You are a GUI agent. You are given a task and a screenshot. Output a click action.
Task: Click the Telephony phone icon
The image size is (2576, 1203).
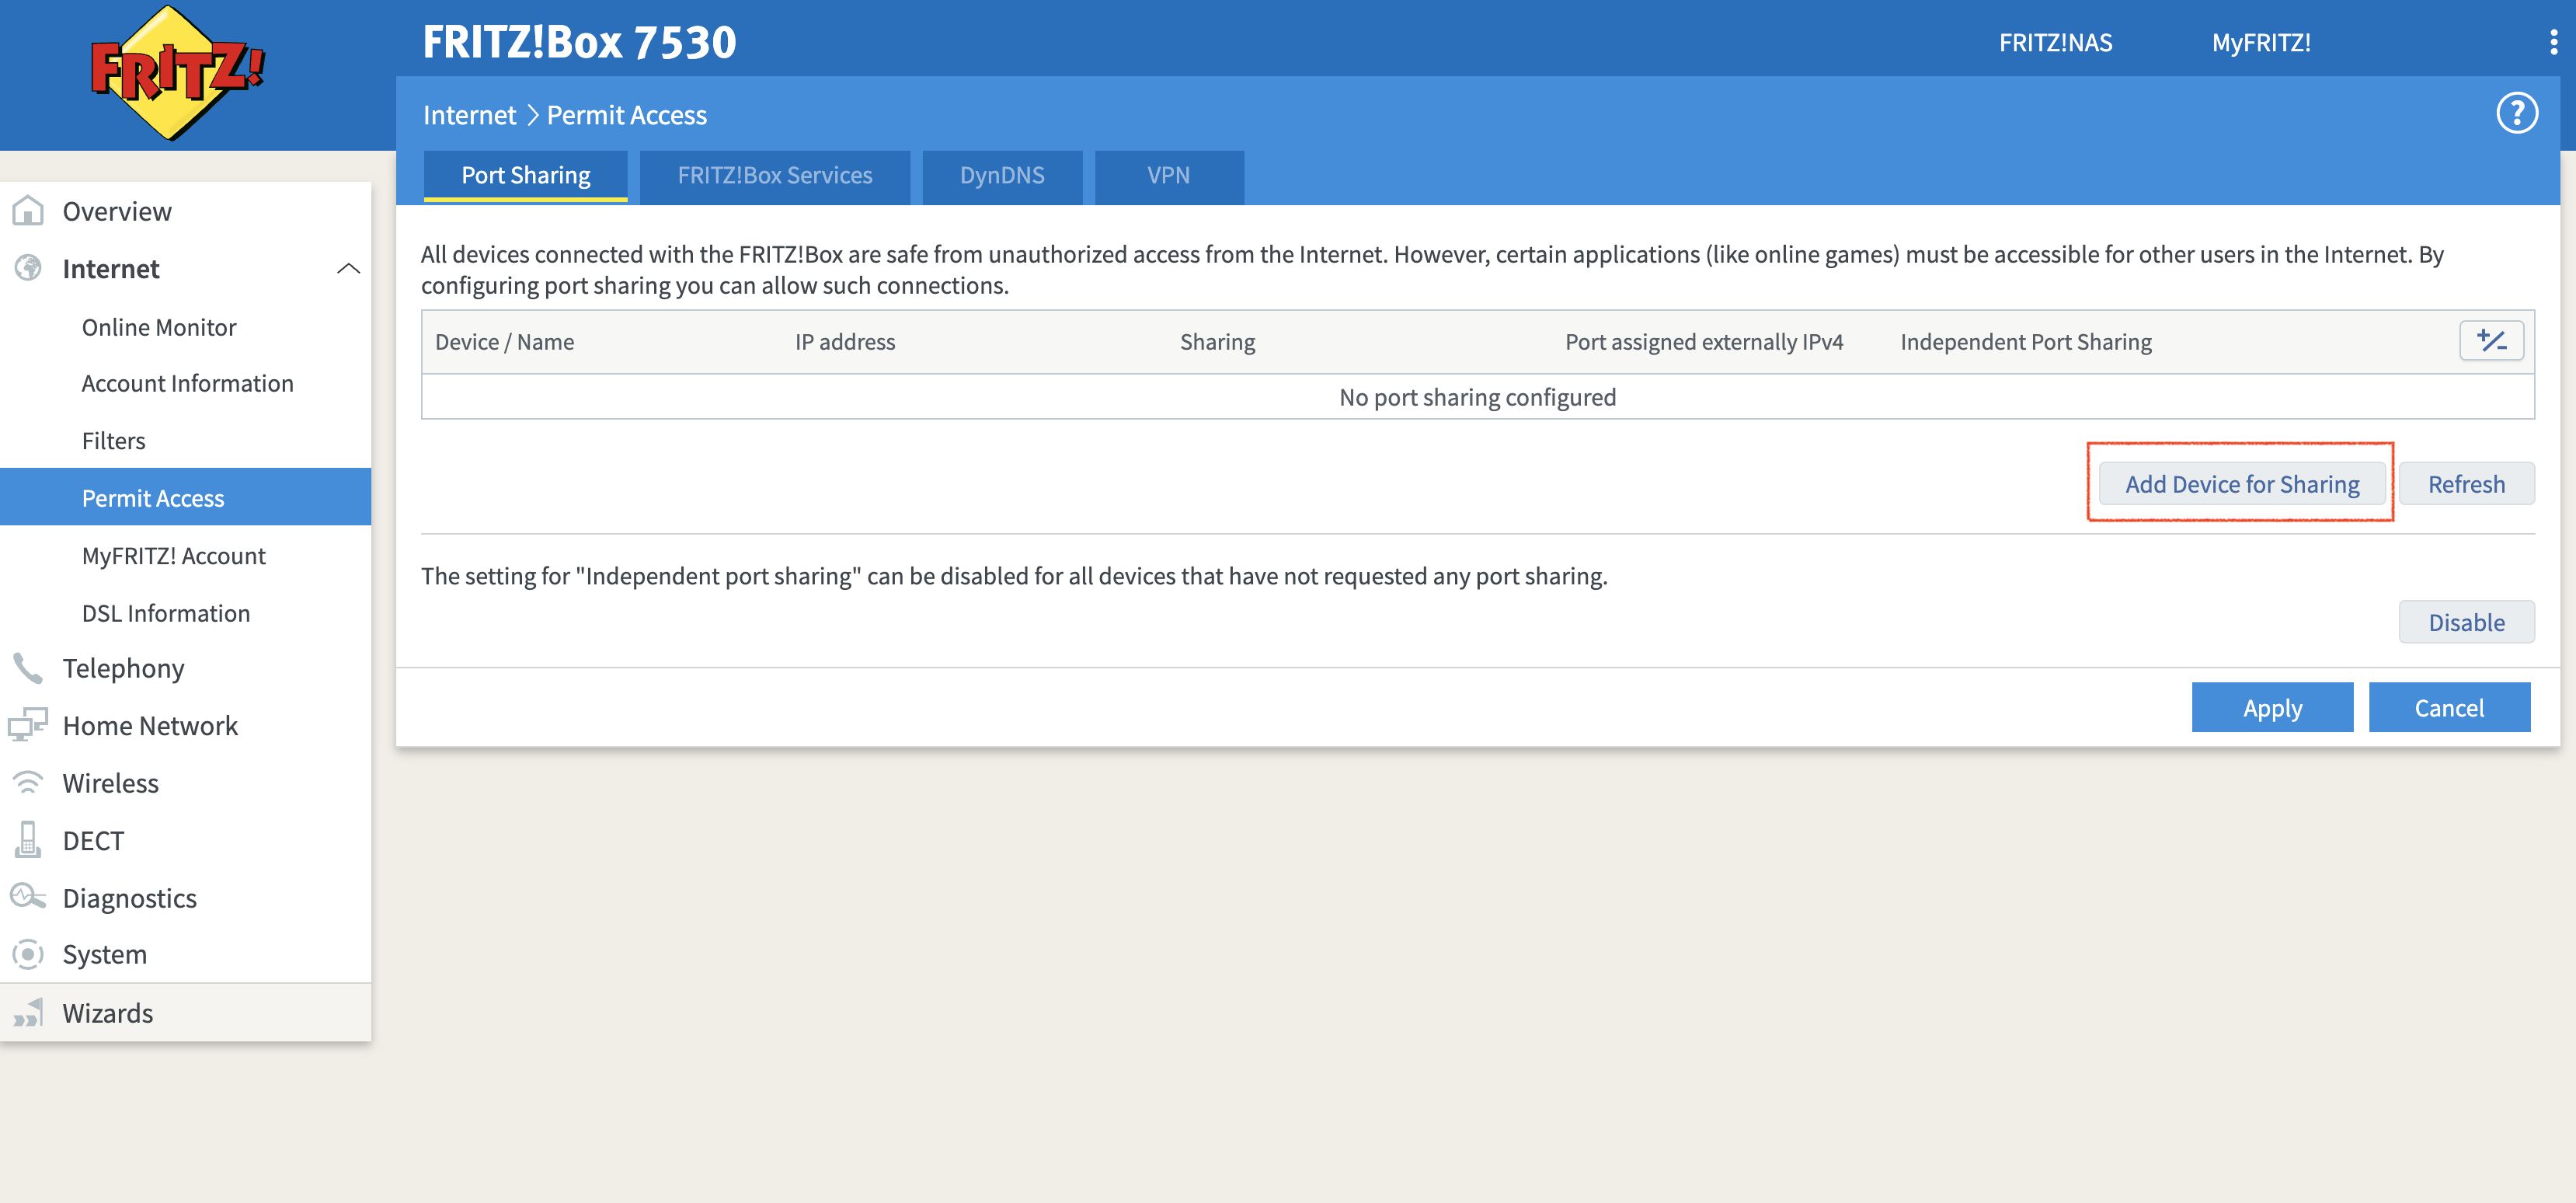pos(28,668)
